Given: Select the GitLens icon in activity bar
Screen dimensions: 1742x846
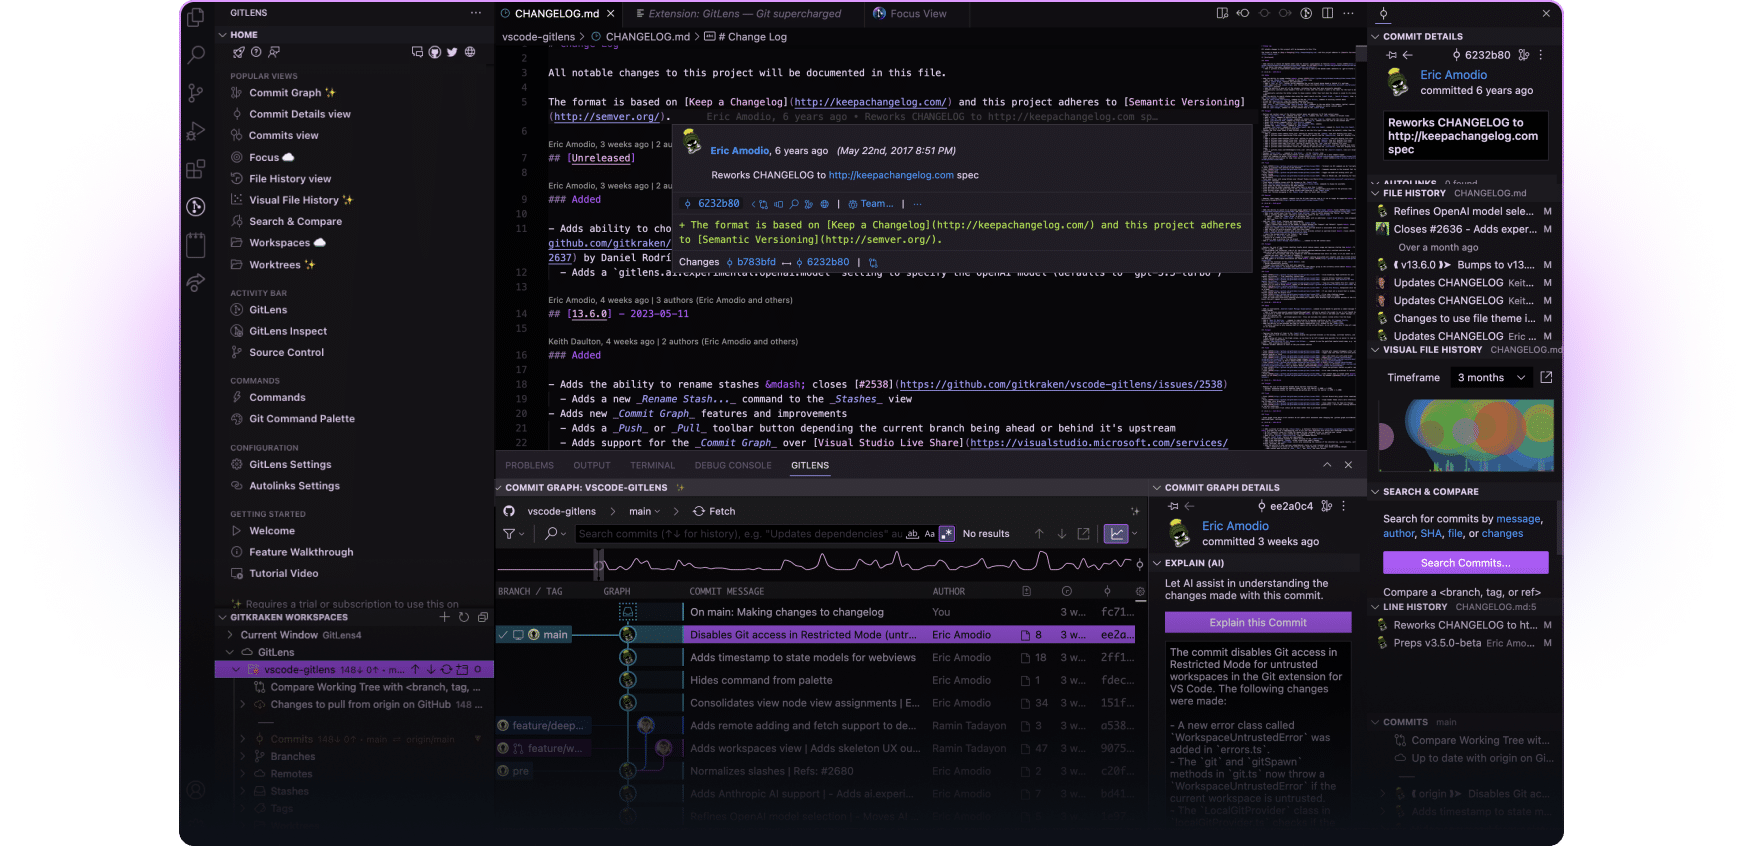Looking at the screenshot, I should pos(196,206).
